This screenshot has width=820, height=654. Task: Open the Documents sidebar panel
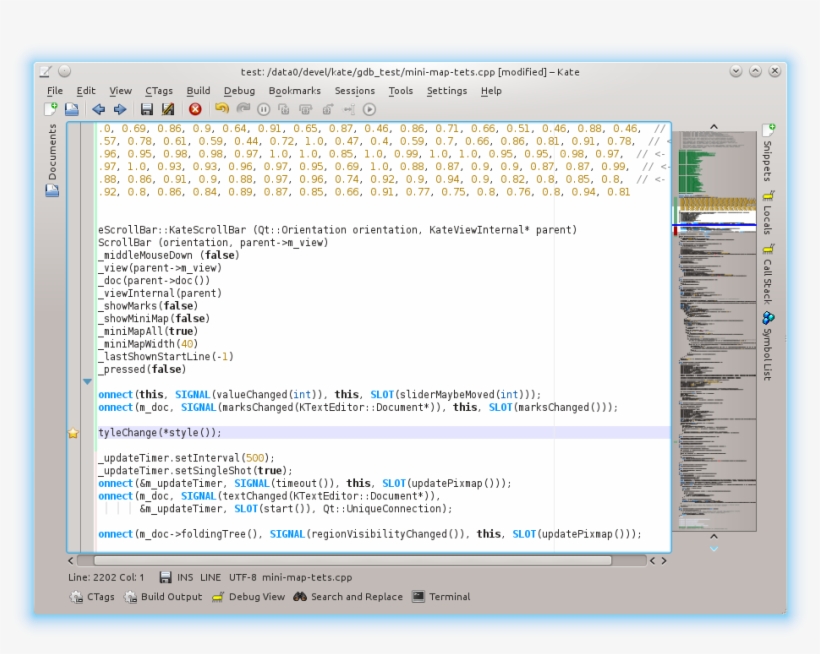pyautogui.click(x=52, y=160)
